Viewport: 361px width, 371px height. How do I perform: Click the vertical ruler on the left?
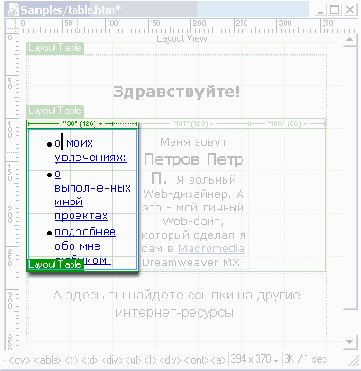click(13, 192)
